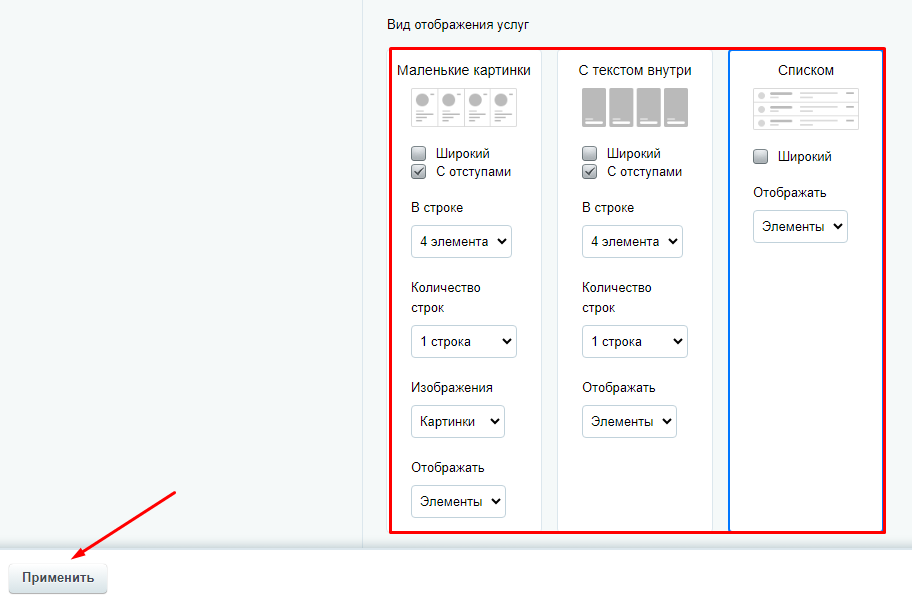
Task: Select the Списком layout preview icon
Action: click(x=806, y=109)
